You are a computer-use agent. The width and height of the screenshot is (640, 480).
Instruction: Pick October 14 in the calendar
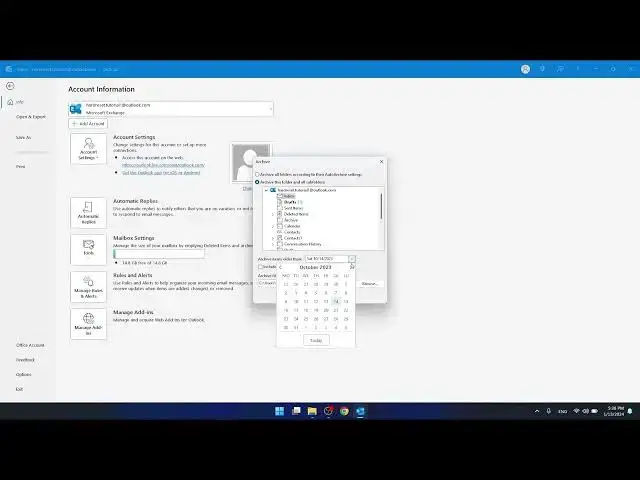tap(336, 302)
